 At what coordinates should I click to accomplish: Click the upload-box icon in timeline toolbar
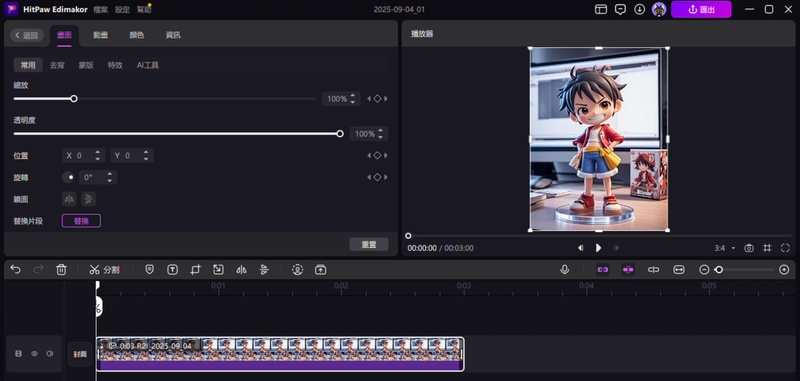pyautogui.click(x=320, y=270)
